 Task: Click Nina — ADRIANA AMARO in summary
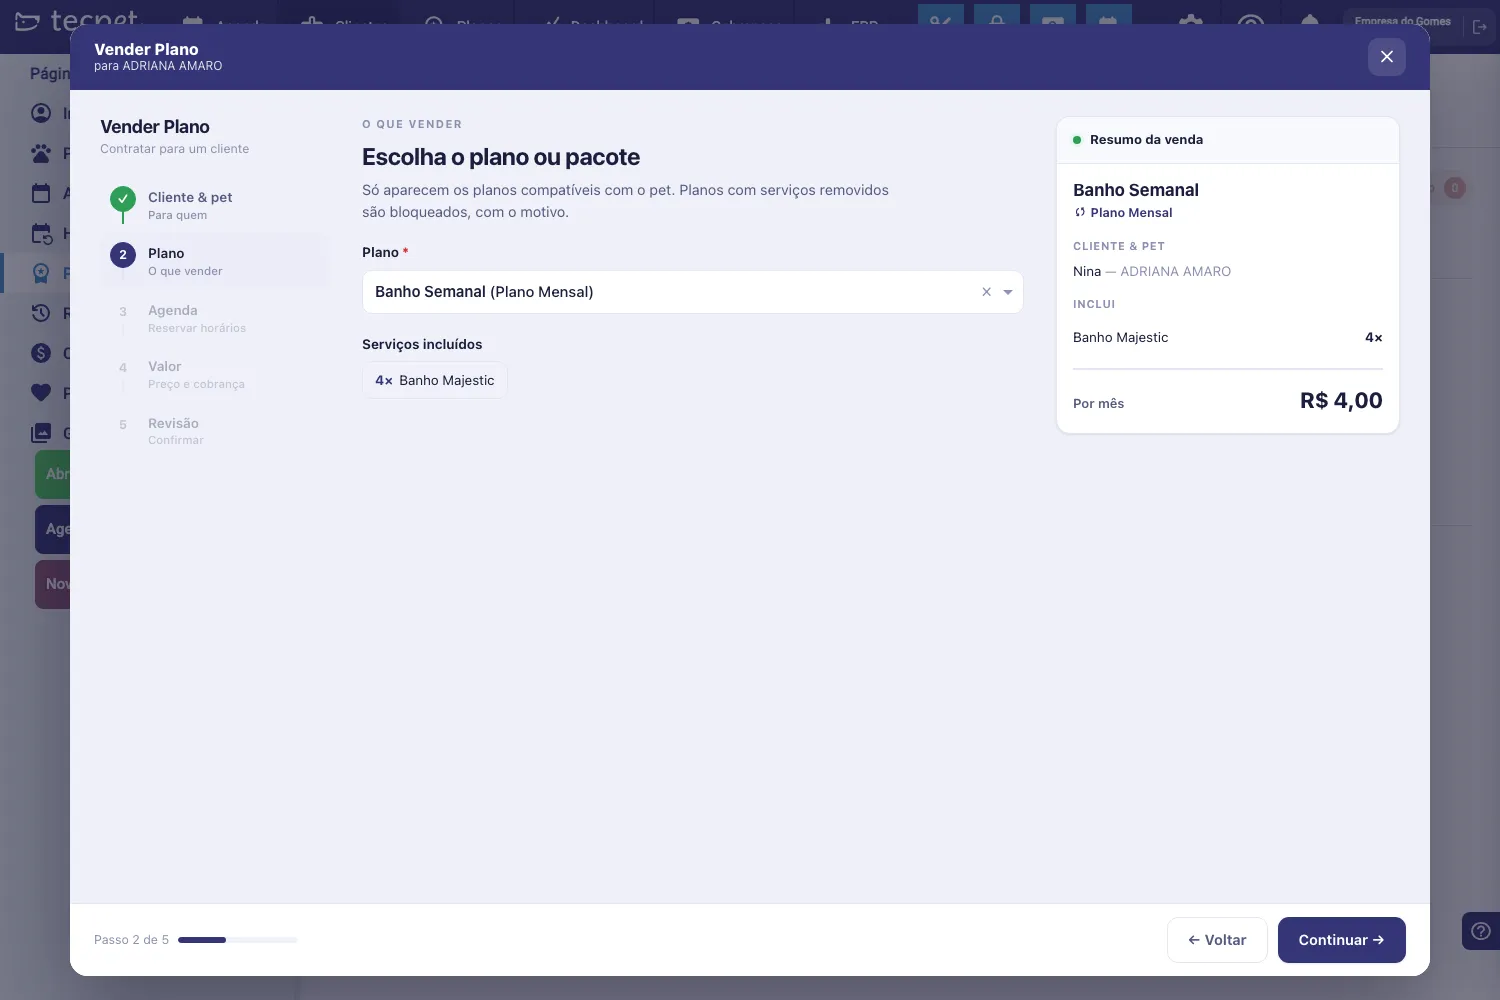(1152, 271)
